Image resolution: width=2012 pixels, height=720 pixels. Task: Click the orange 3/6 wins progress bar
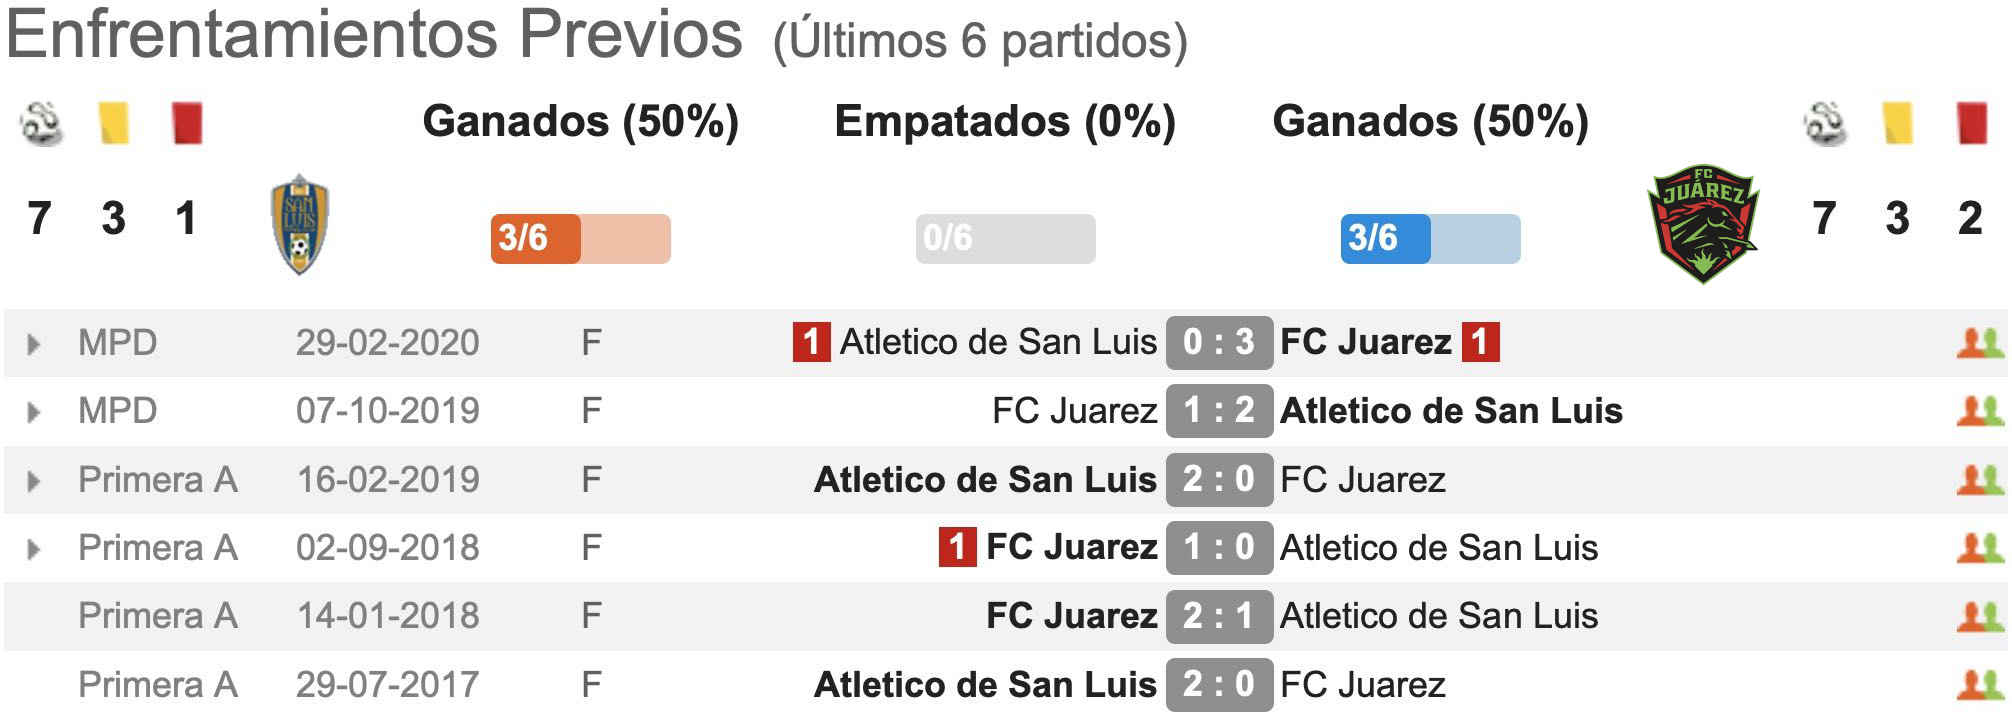pos(580,238)
